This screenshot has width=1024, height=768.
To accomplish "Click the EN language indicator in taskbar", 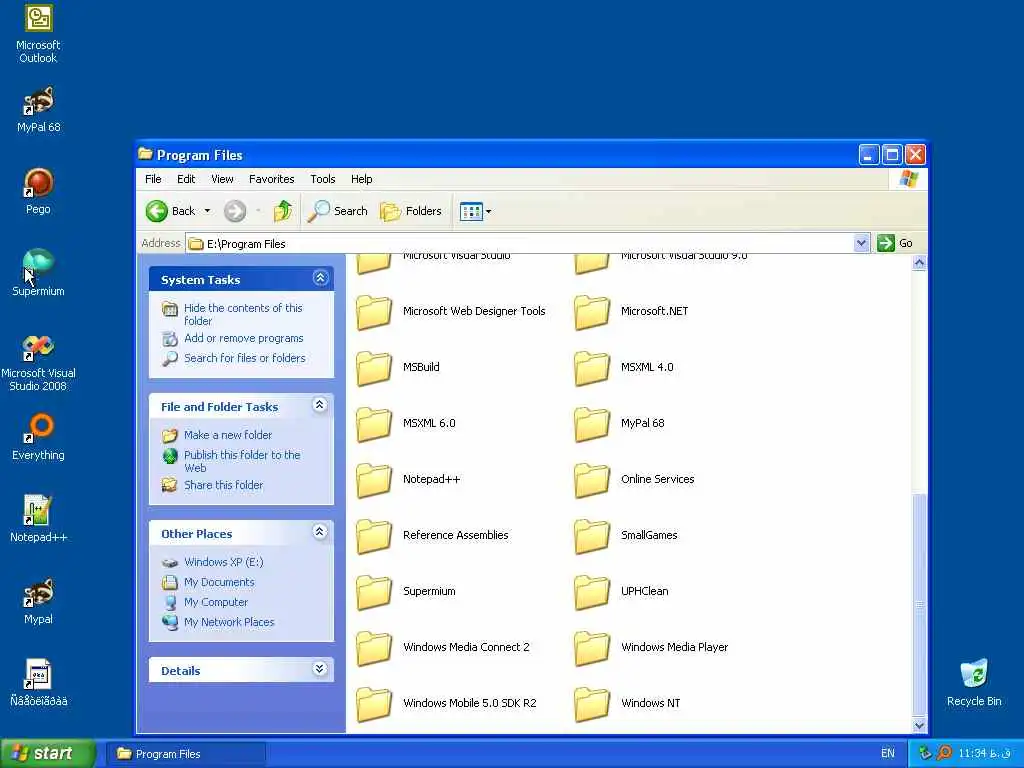I will pos(888,754).
